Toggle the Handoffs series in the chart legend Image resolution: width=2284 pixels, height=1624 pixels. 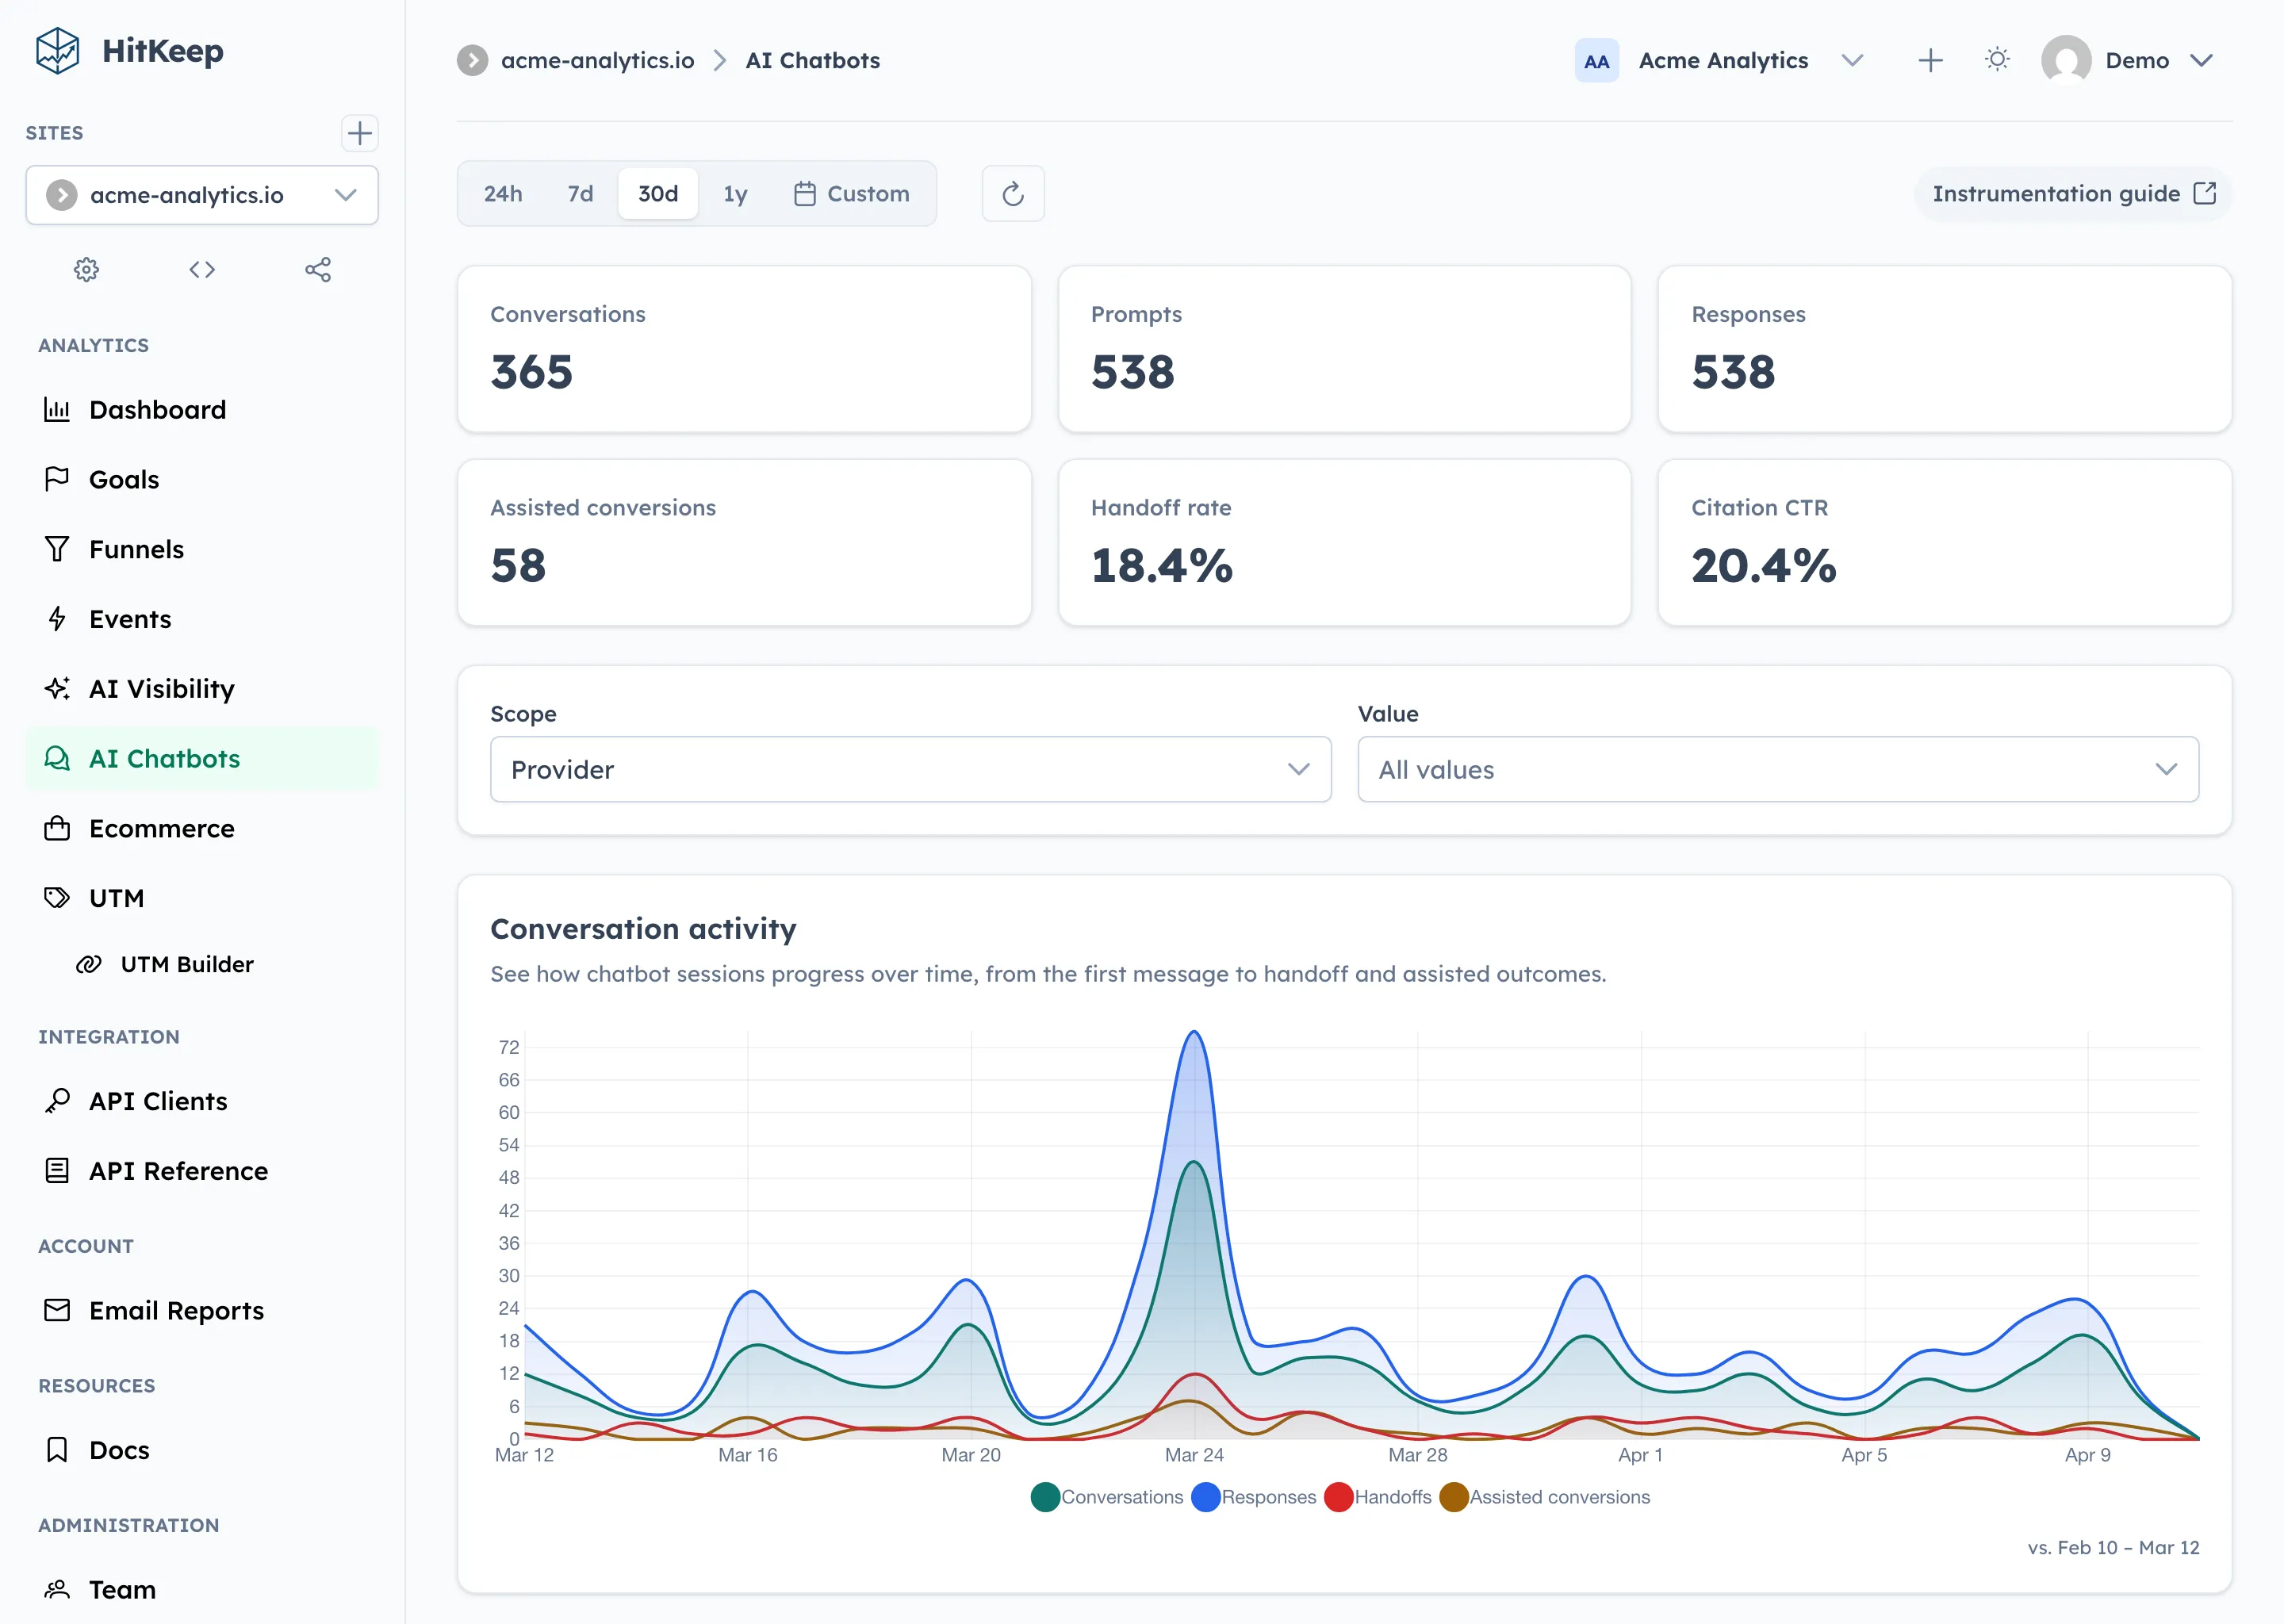(1339, 1497)
